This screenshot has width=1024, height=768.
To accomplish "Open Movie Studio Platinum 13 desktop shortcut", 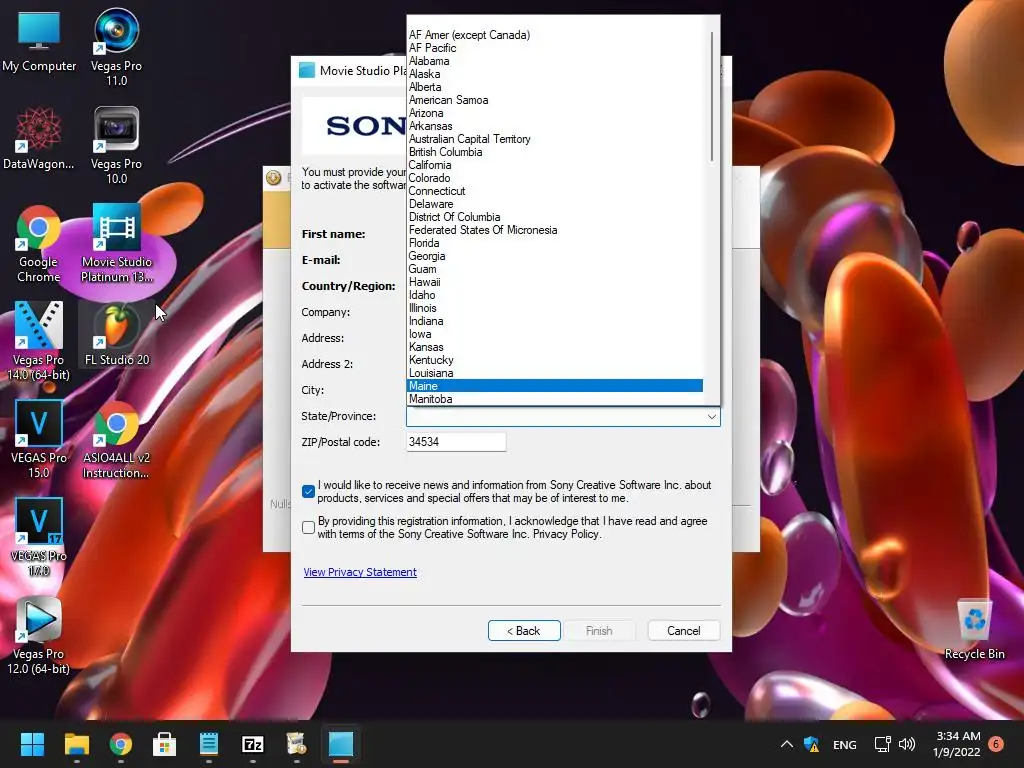I will (116, 243).
